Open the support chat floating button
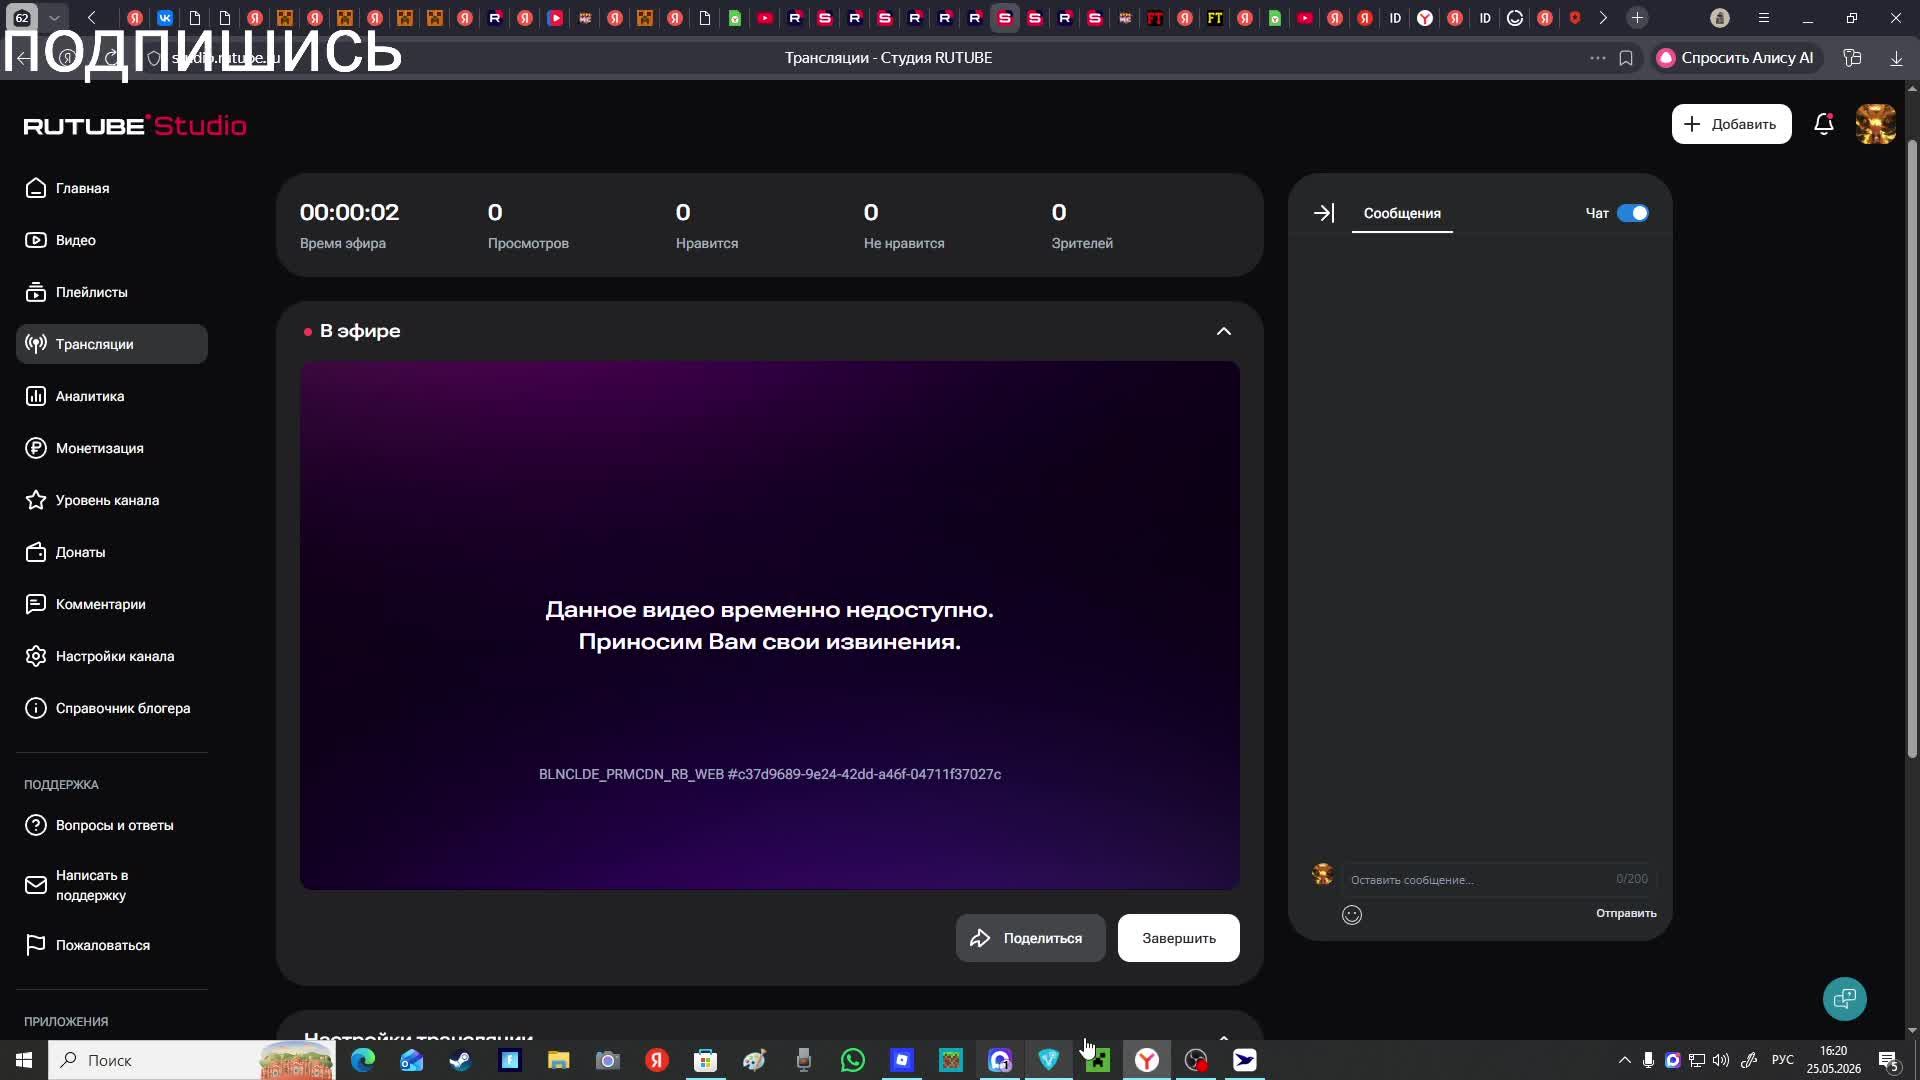The height and width of the screenshot is (1080, 1920). 1844,998
